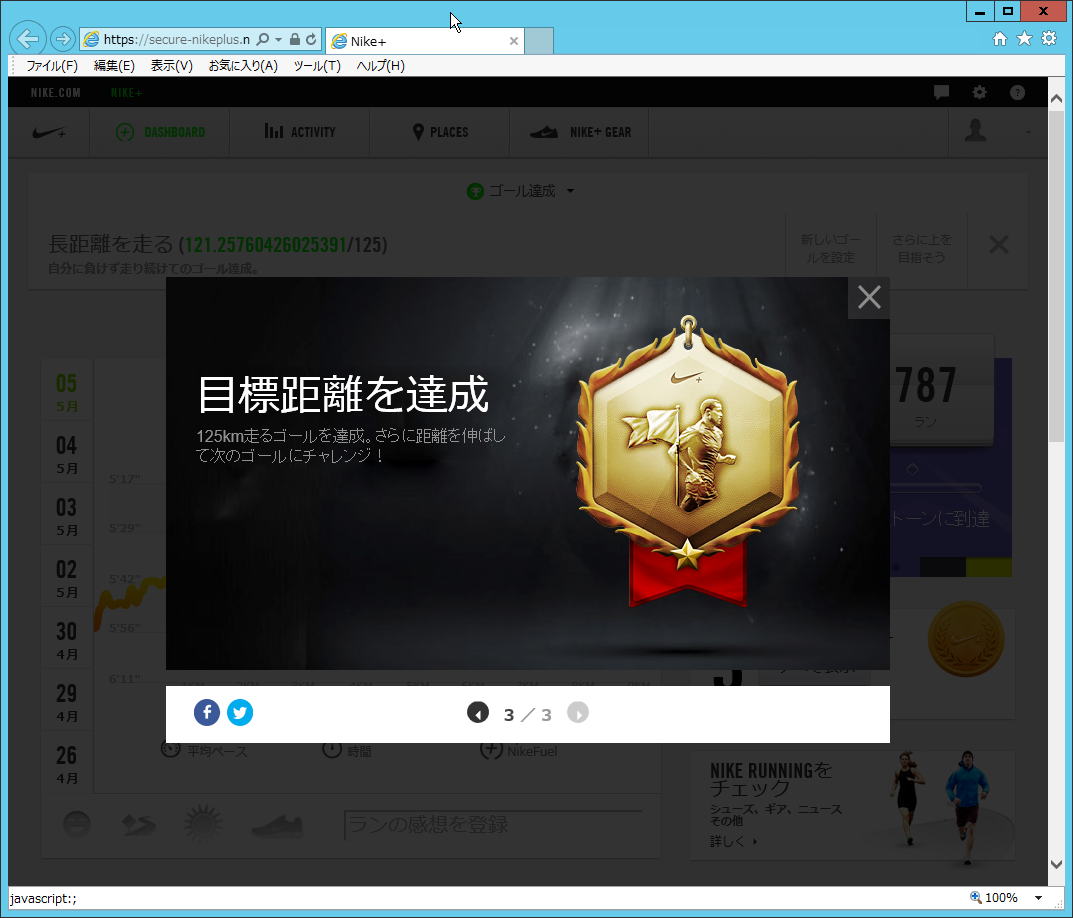Open Favorites star
This screenshot has height=918, width=1073.
click(1024, 39)
